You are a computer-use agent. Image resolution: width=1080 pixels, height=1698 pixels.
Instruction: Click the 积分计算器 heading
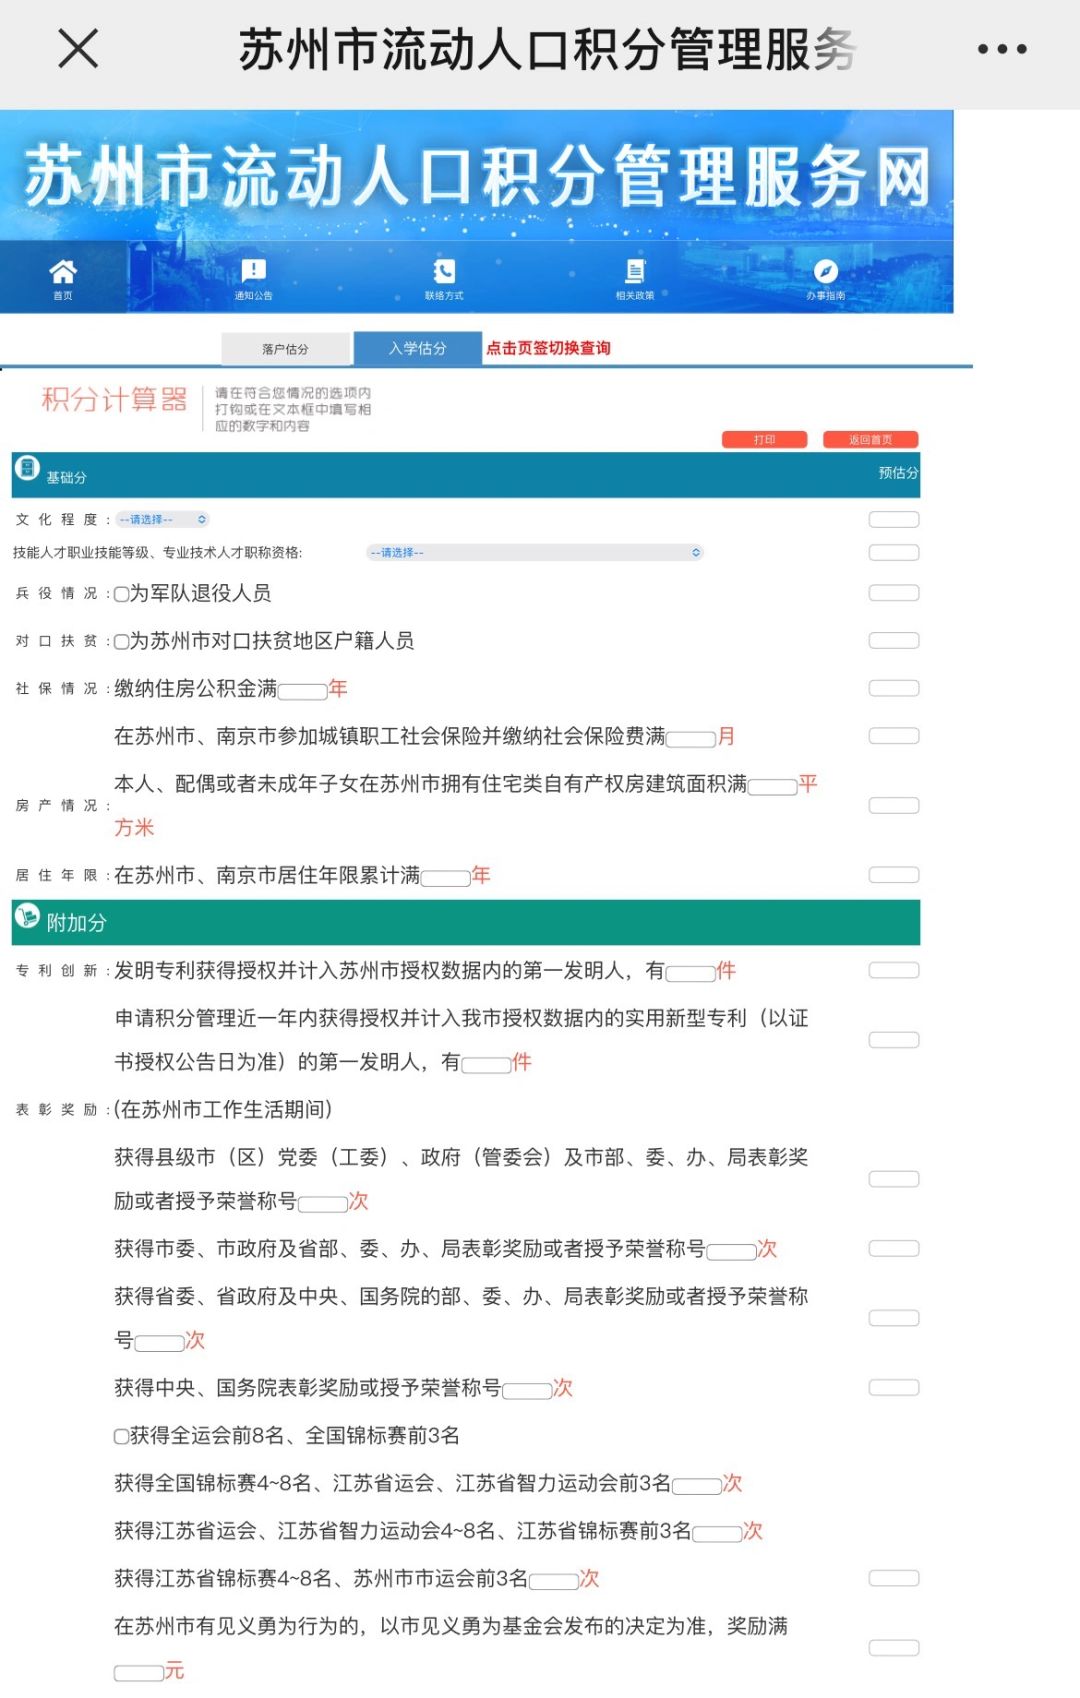point(114,400)
